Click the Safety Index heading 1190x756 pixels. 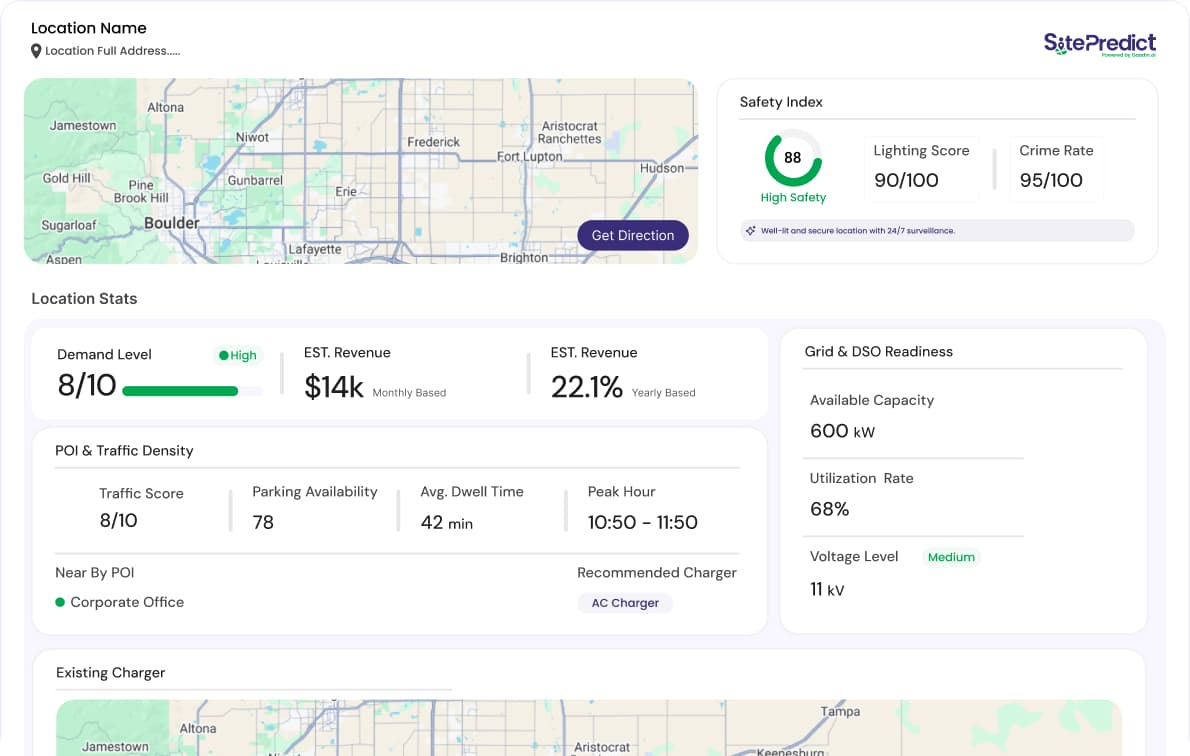[x=781, y=102]
